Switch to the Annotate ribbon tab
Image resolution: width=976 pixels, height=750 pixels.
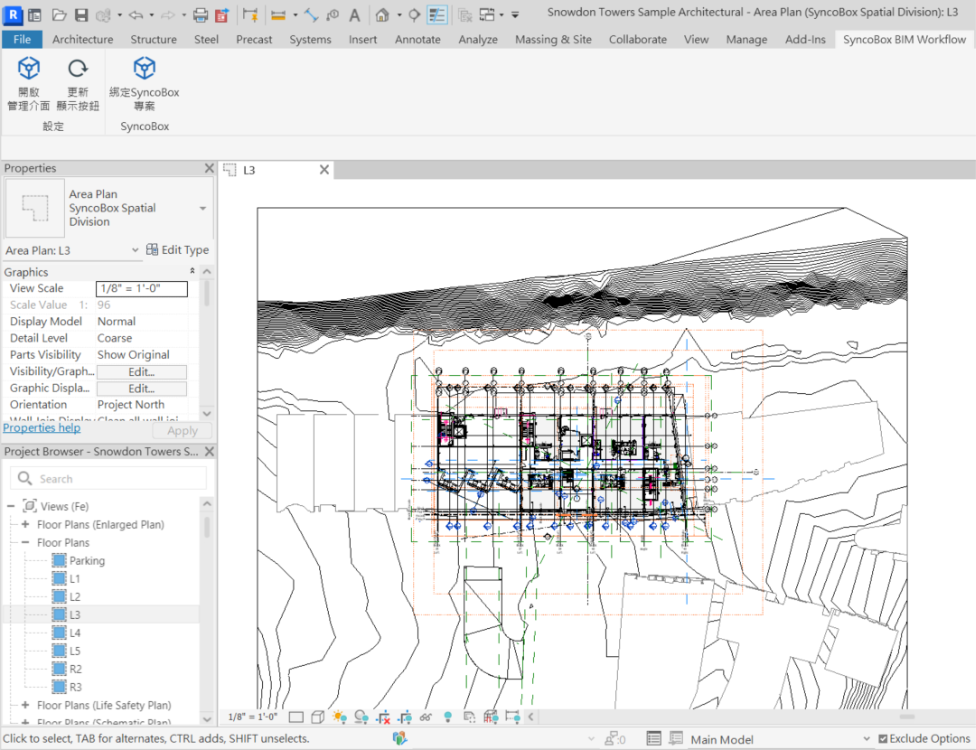tap(418, 39)
